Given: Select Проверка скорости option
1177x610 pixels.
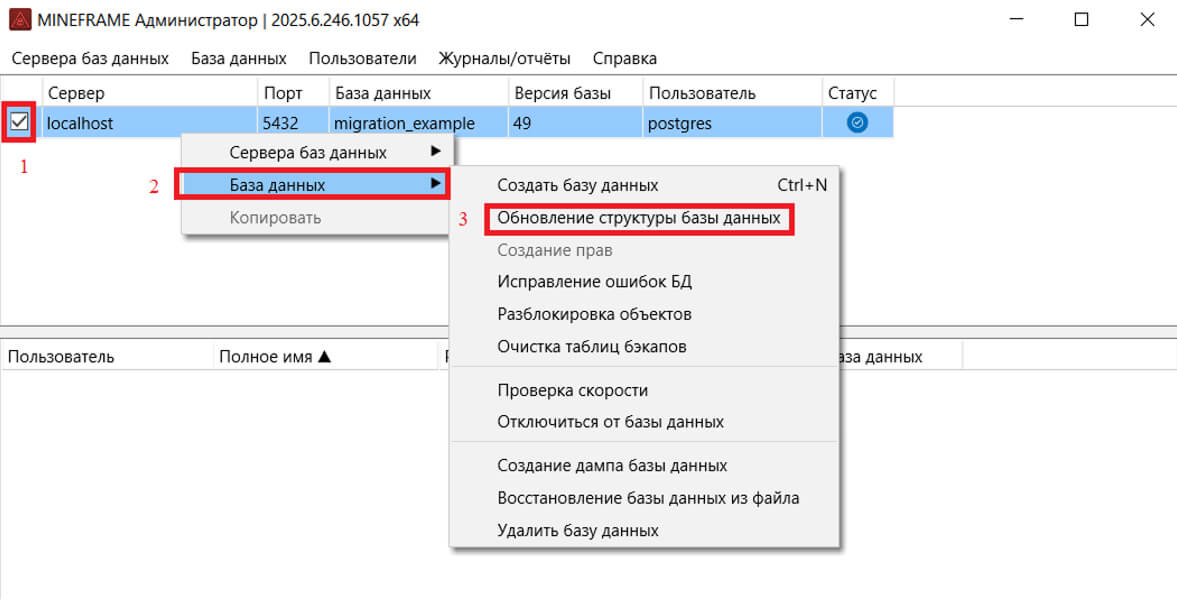Looking at the screenshot, I should tap(644, 390).
